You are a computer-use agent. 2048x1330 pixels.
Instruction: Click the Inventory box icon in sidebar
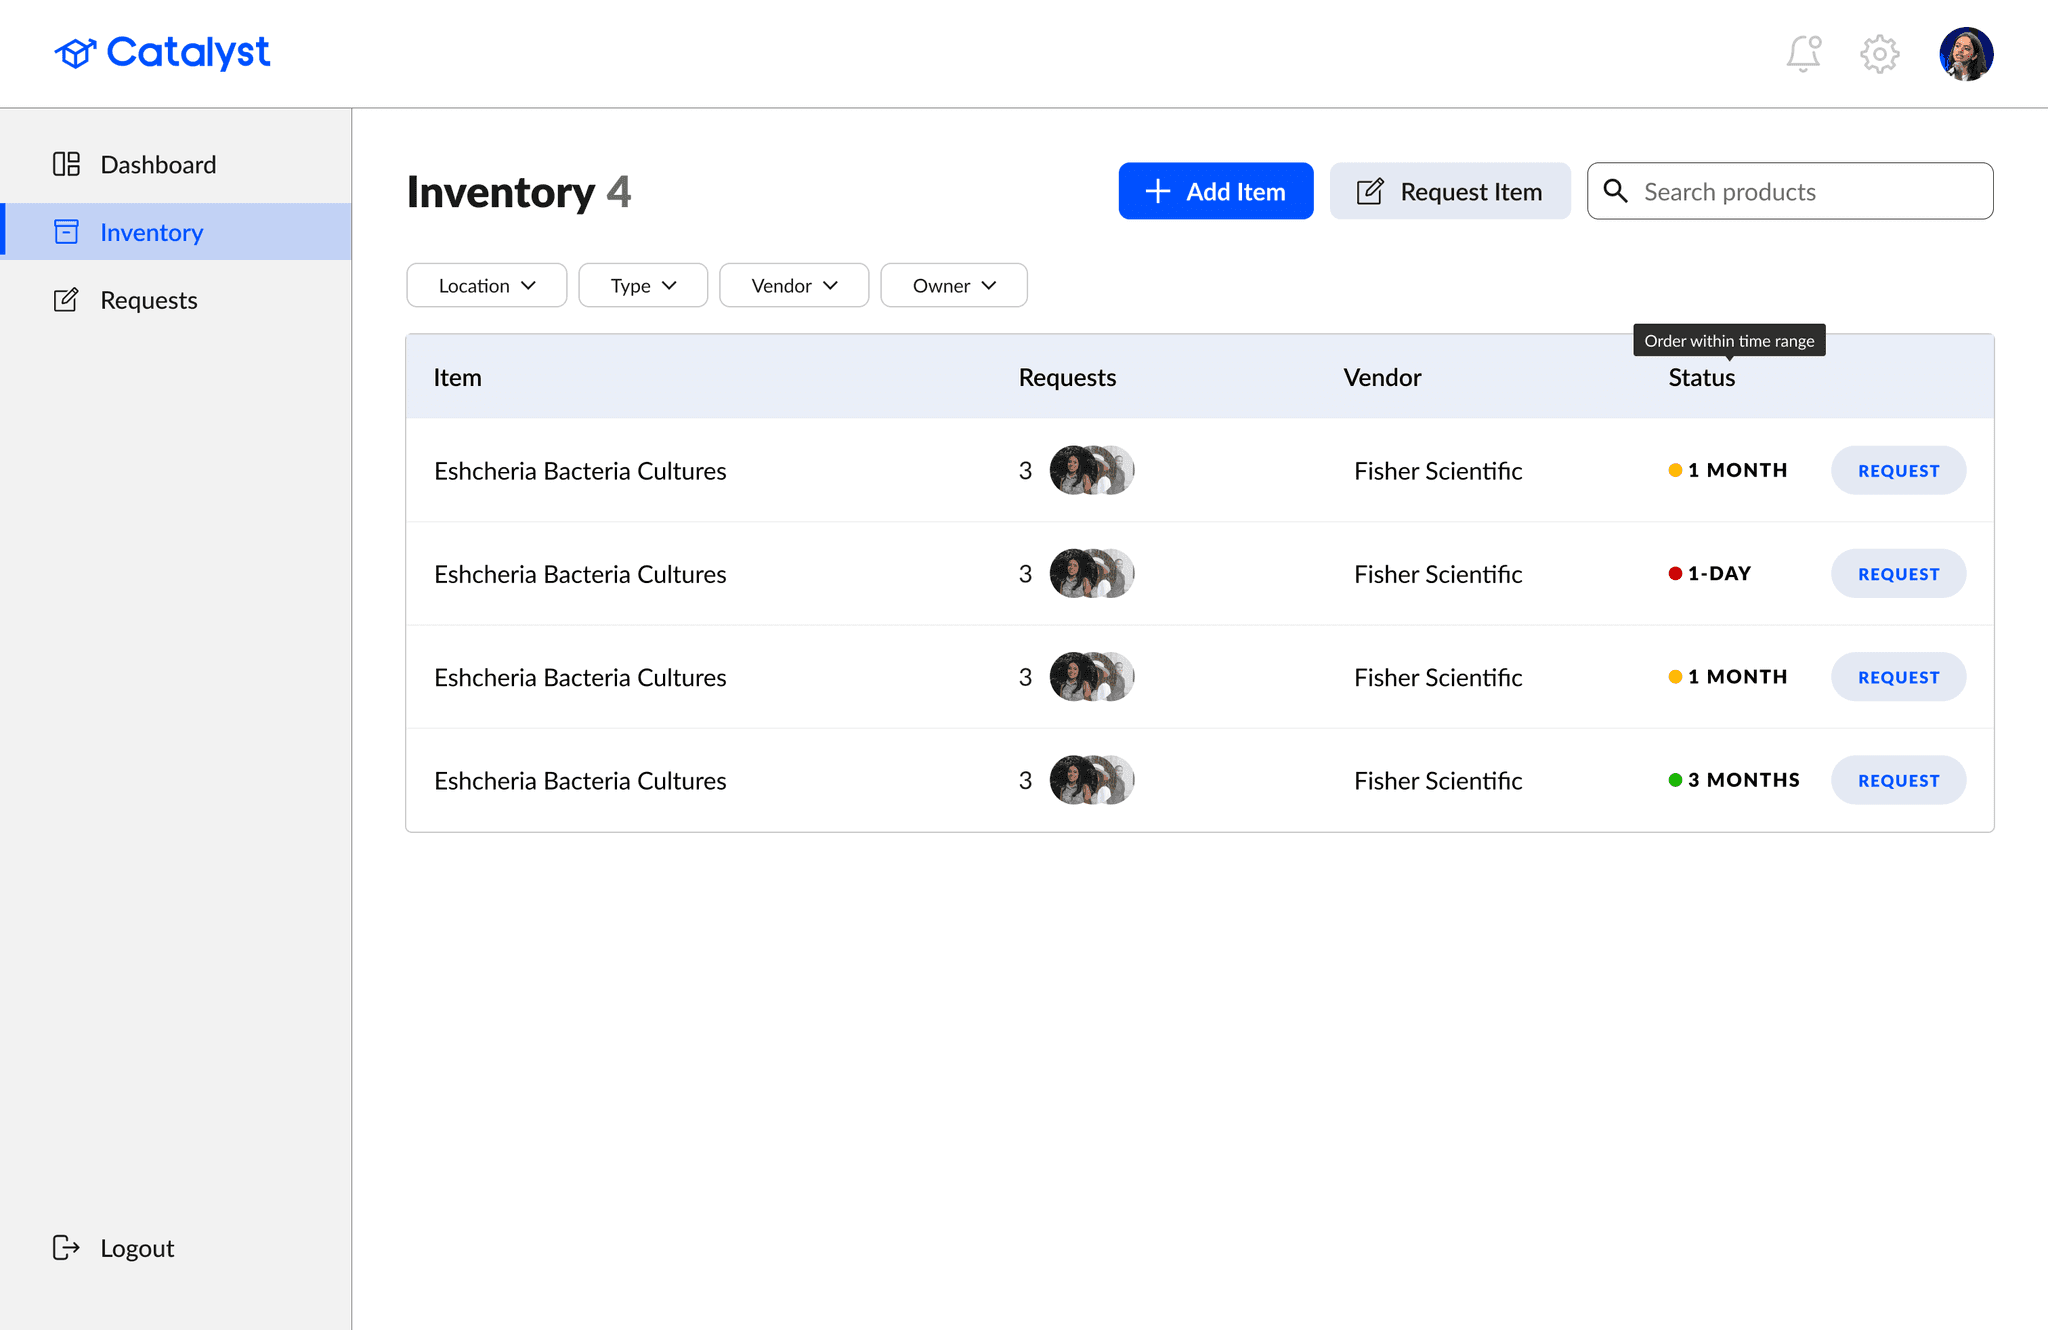click(66, 232)
